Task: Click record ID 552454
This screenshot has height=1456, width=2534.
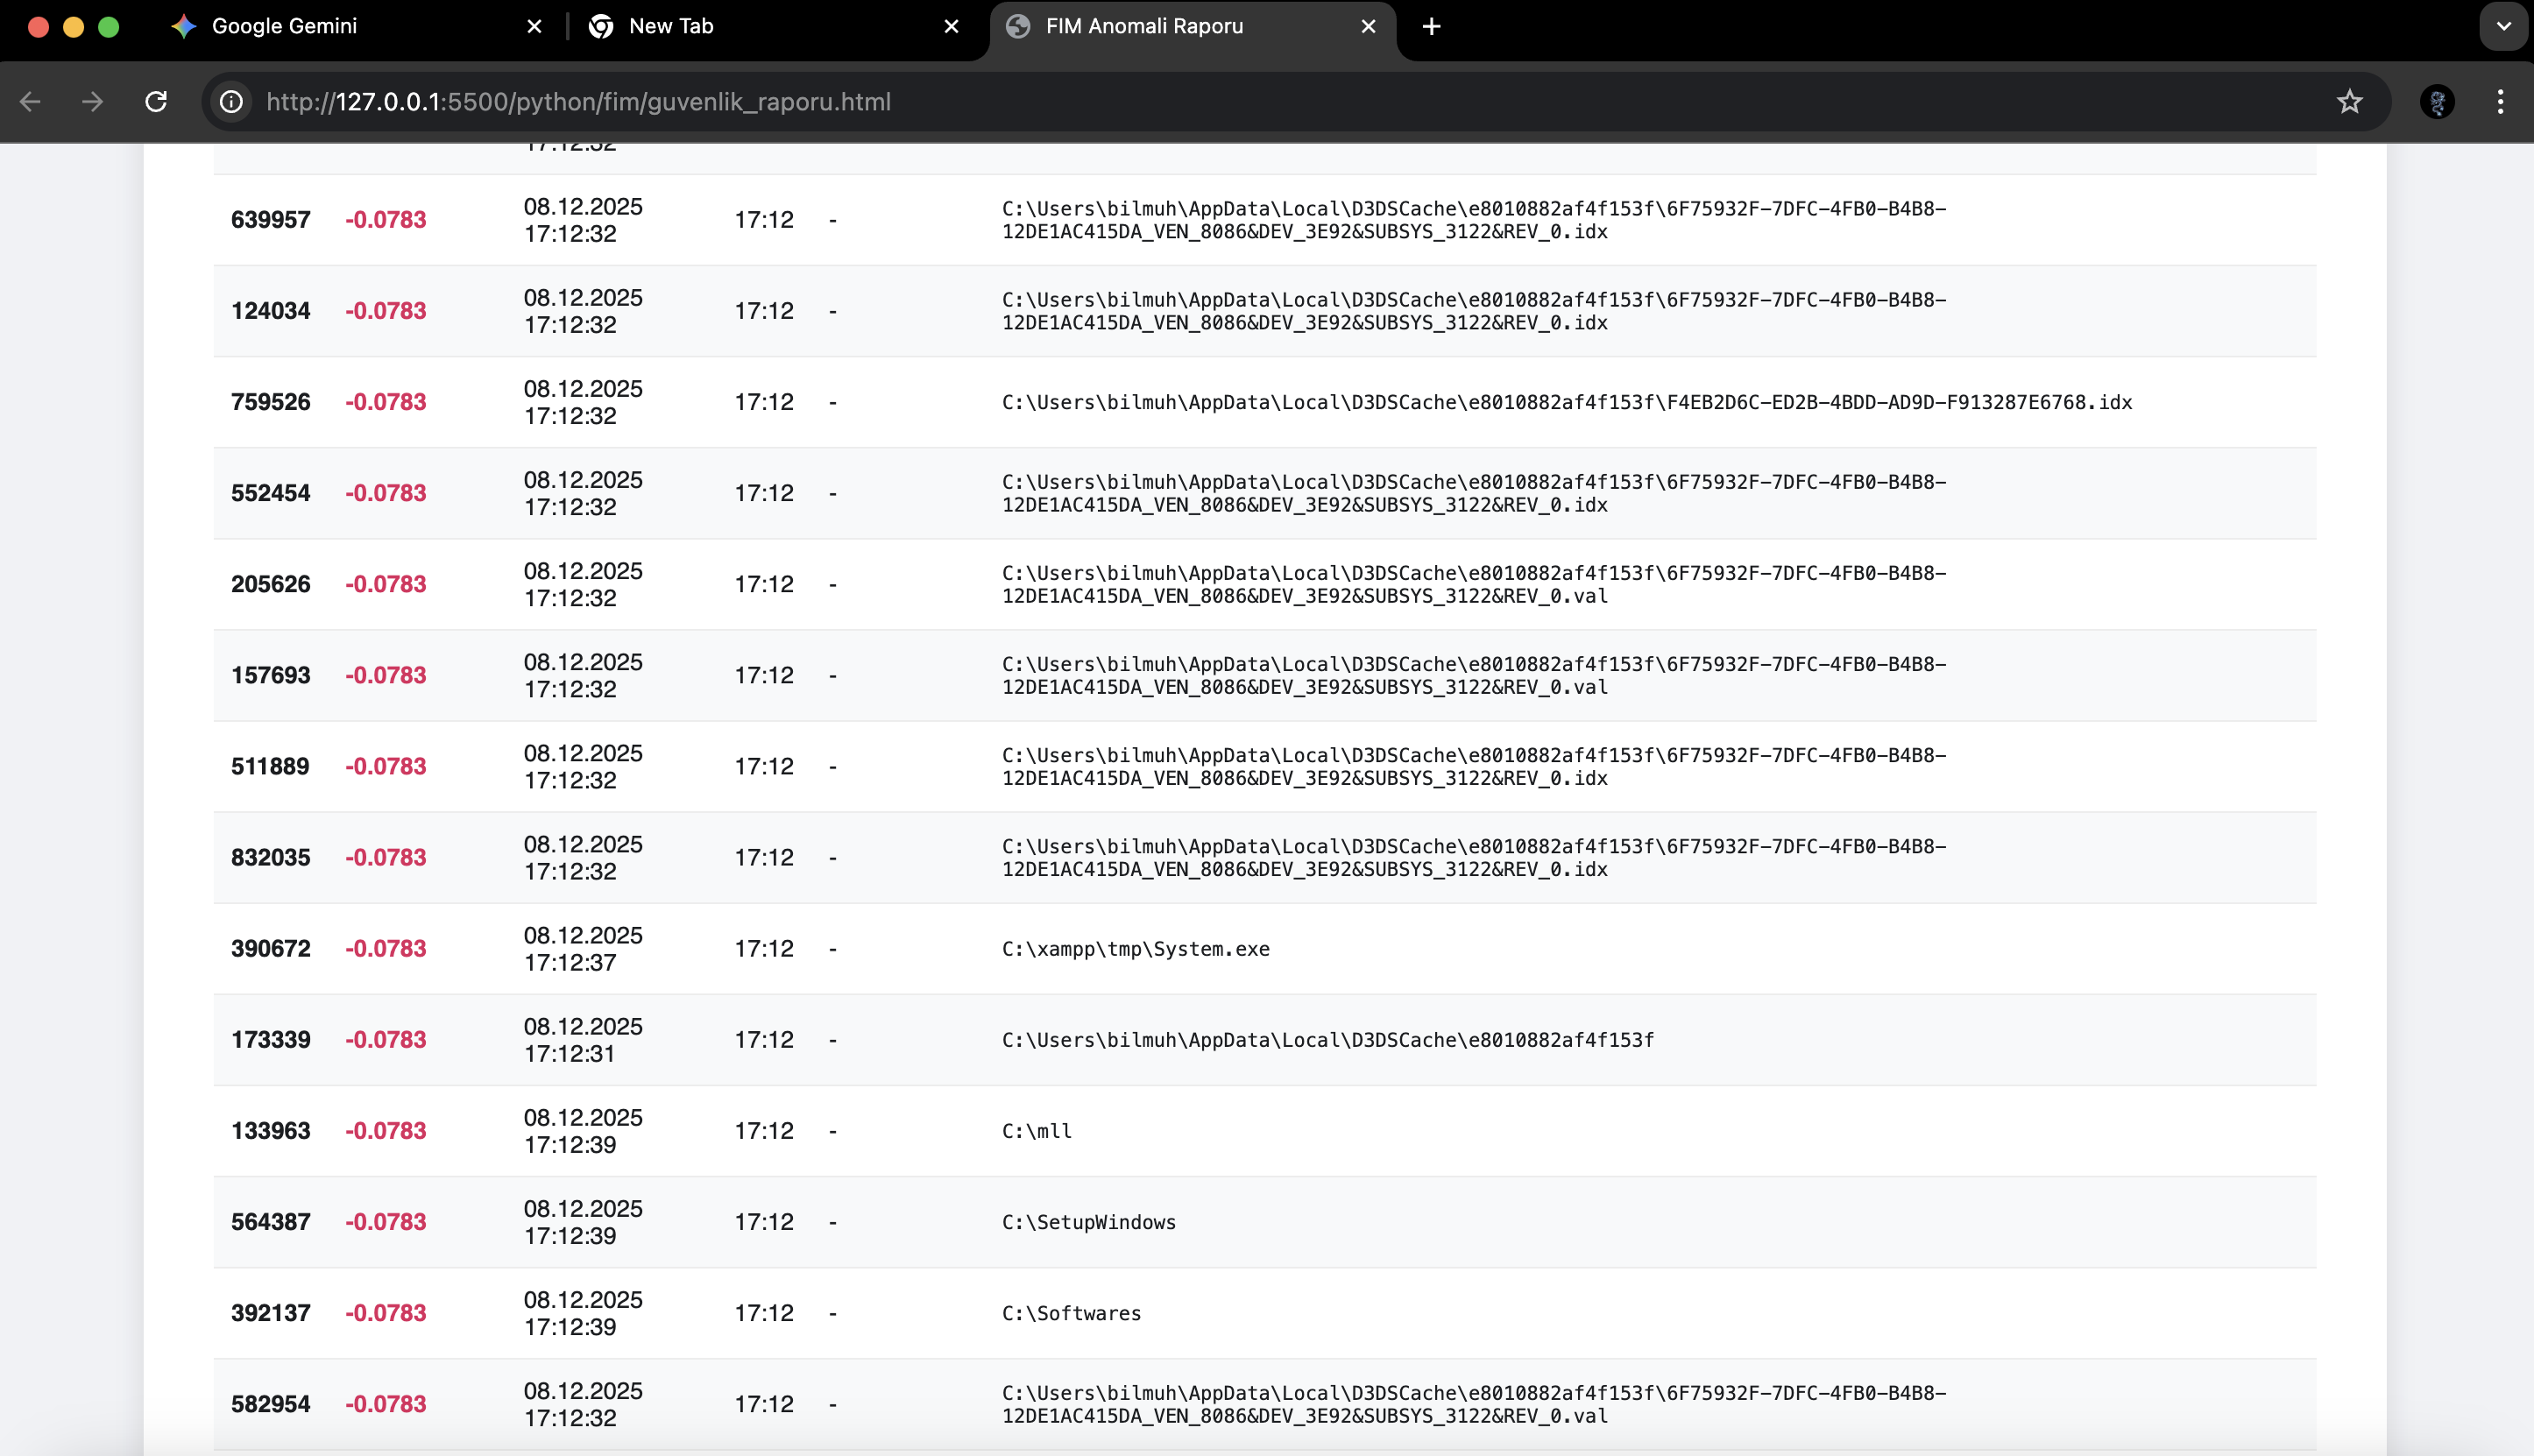Action: coord(271,493)
